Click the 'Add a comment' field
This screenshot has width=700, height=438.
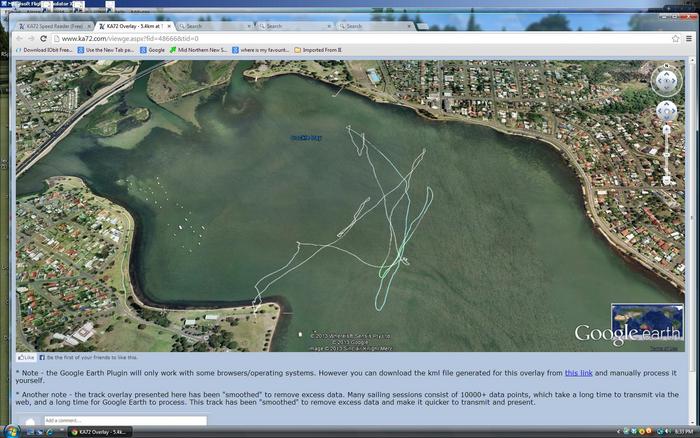click(125, 421)
